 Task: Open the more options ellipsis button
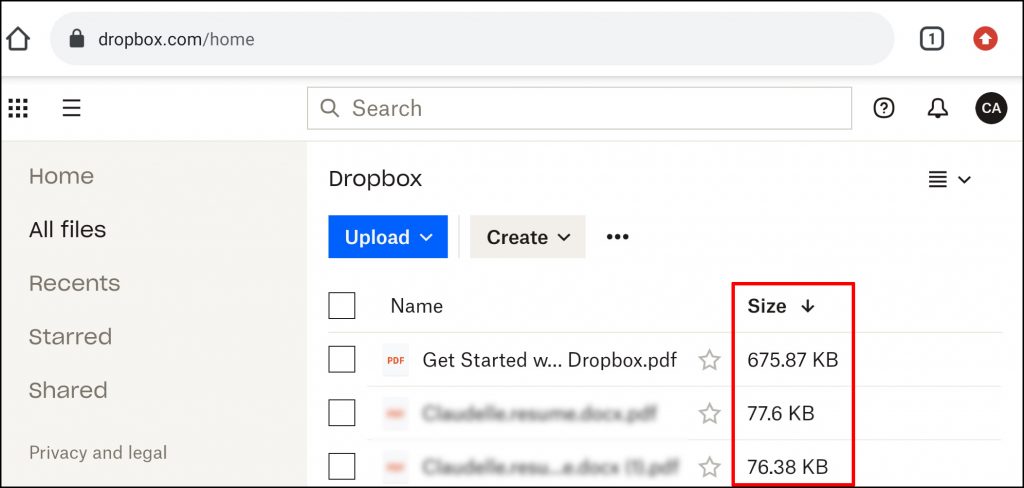pyautogui.click(x=617, y=236)
